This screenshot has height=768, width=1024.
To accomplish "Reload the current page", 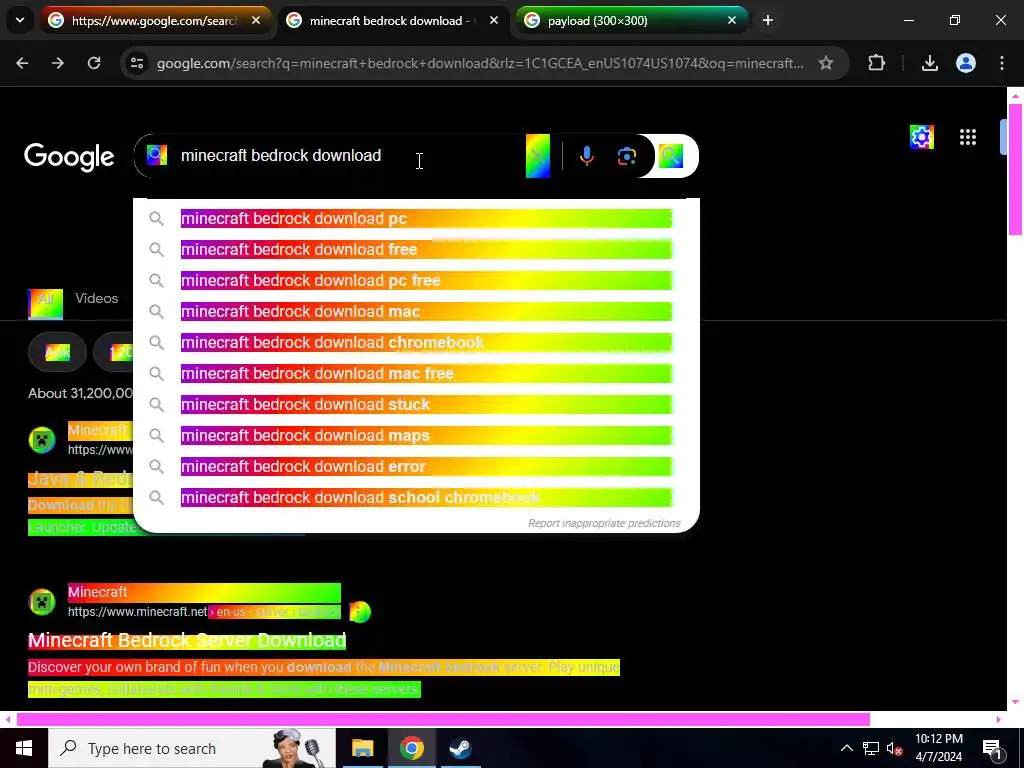I will point(94,63).
